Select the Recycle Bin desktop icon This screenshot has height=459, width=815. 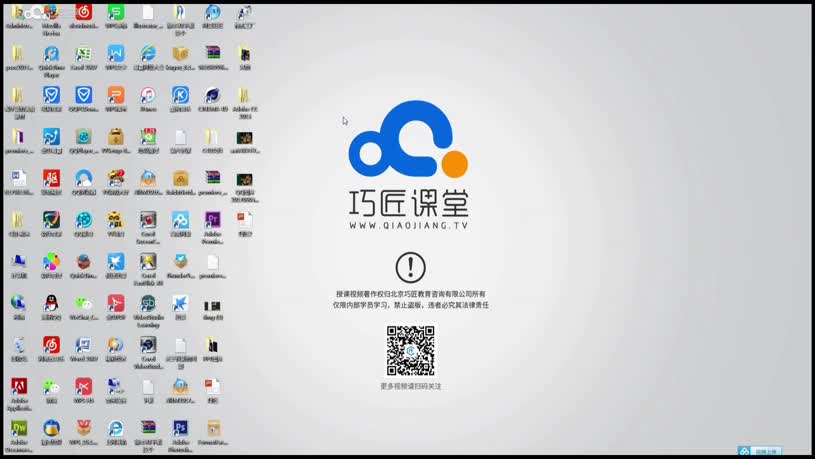coord(19,345)
